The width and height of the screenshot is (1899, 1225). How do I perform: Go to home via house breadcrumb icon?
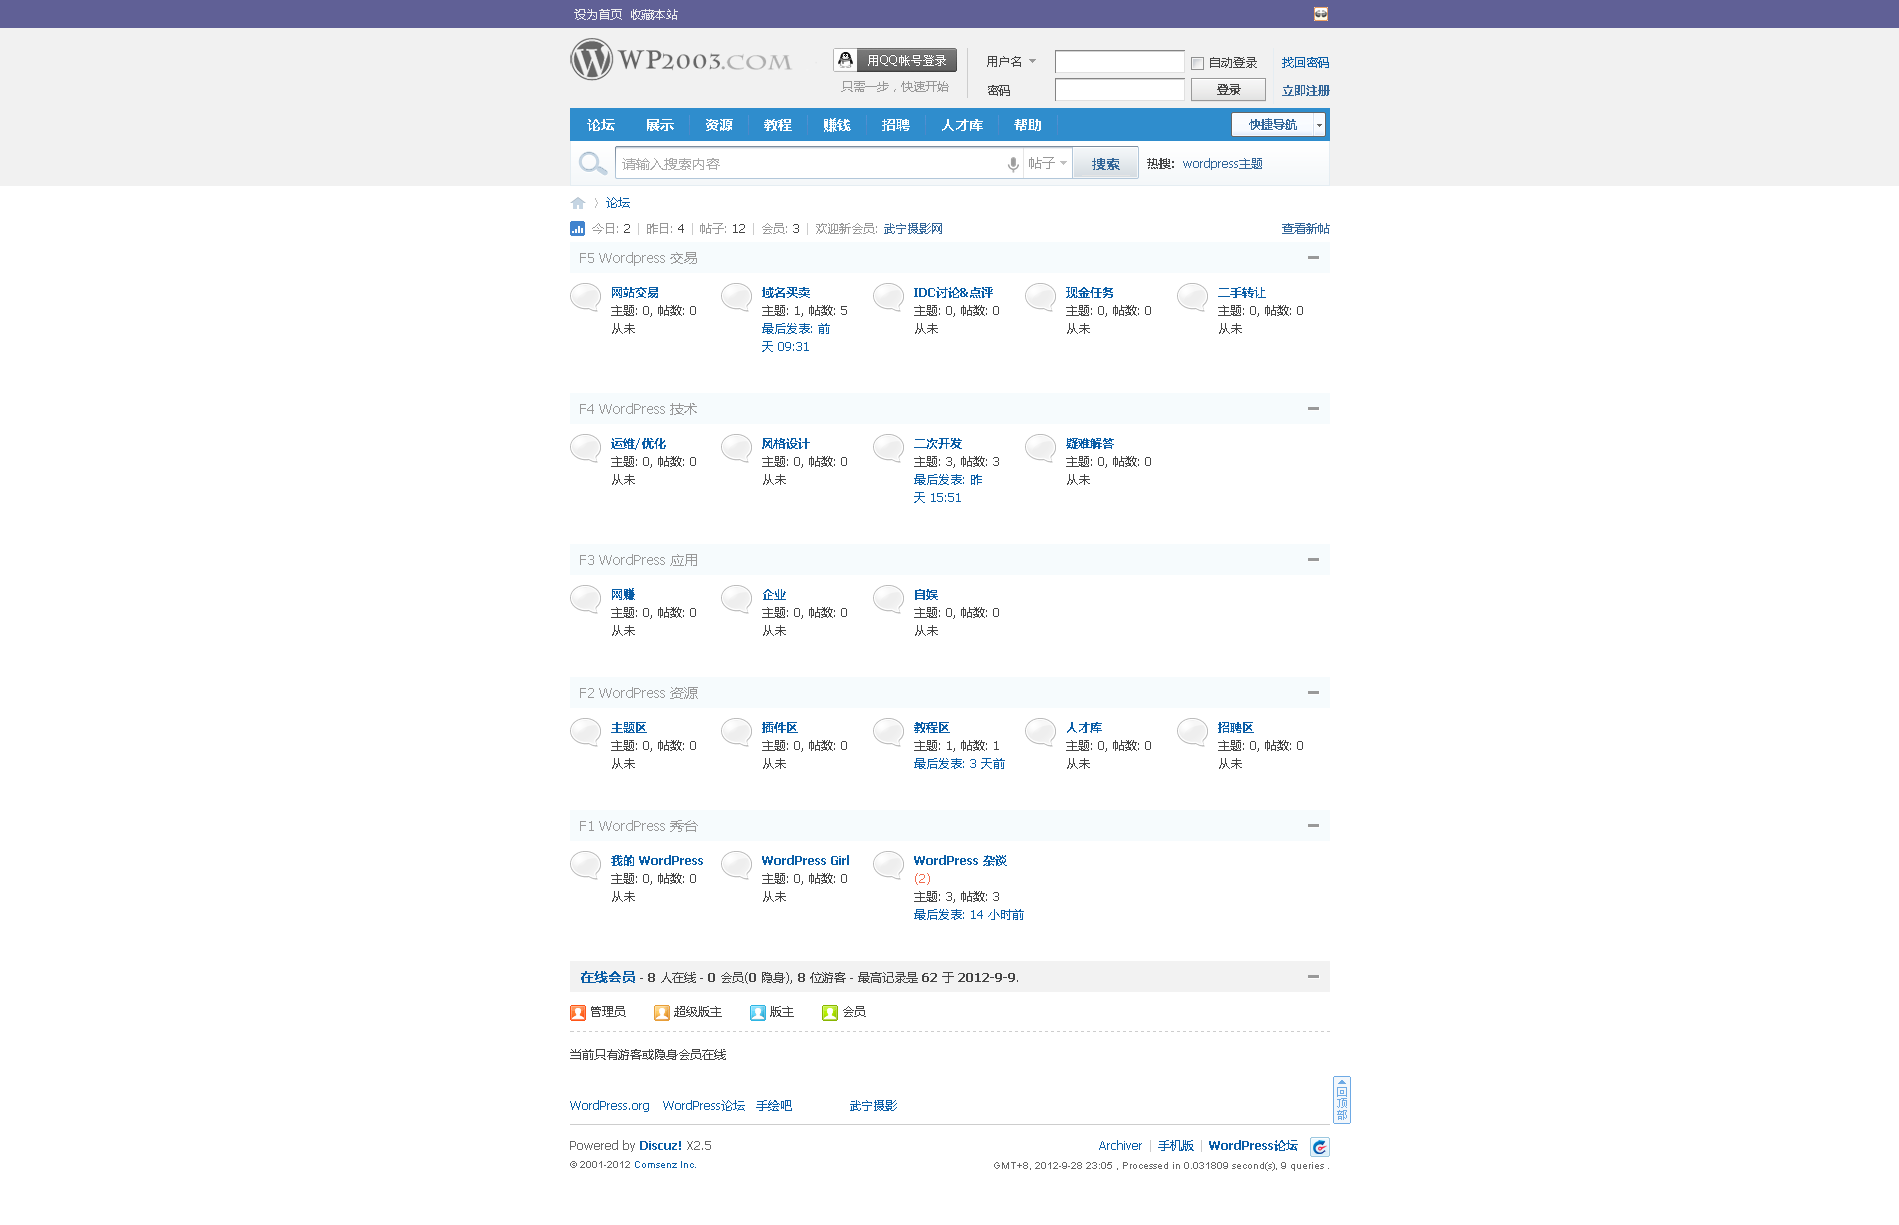click(x=578, y=203)
